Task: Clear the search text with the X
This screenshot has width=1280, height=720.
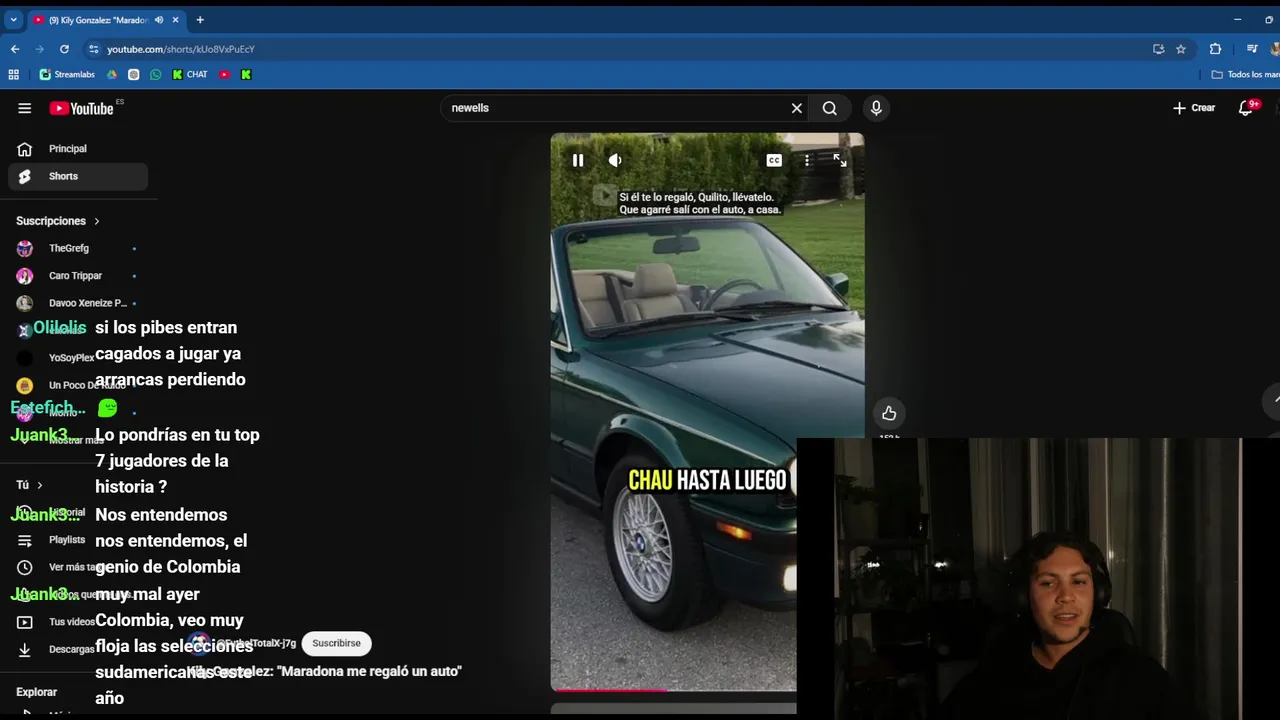Action: [x=797, y=108]
